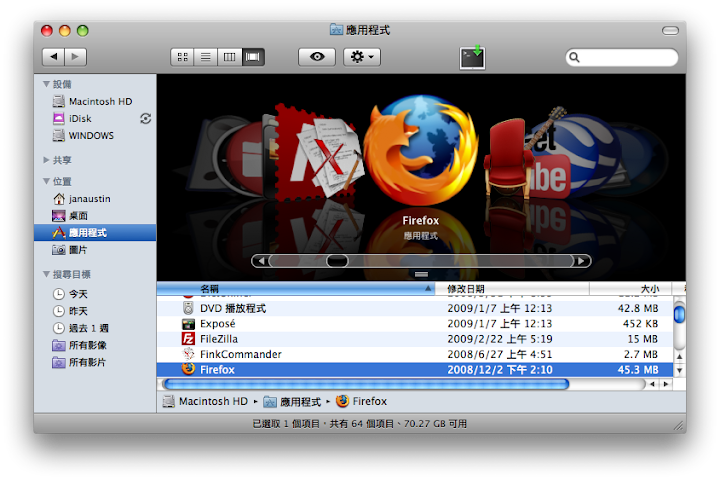Screen dimensions: 720x480
Task: Switch to icon view
Action: pyautogui.click(x=182, y=57)
